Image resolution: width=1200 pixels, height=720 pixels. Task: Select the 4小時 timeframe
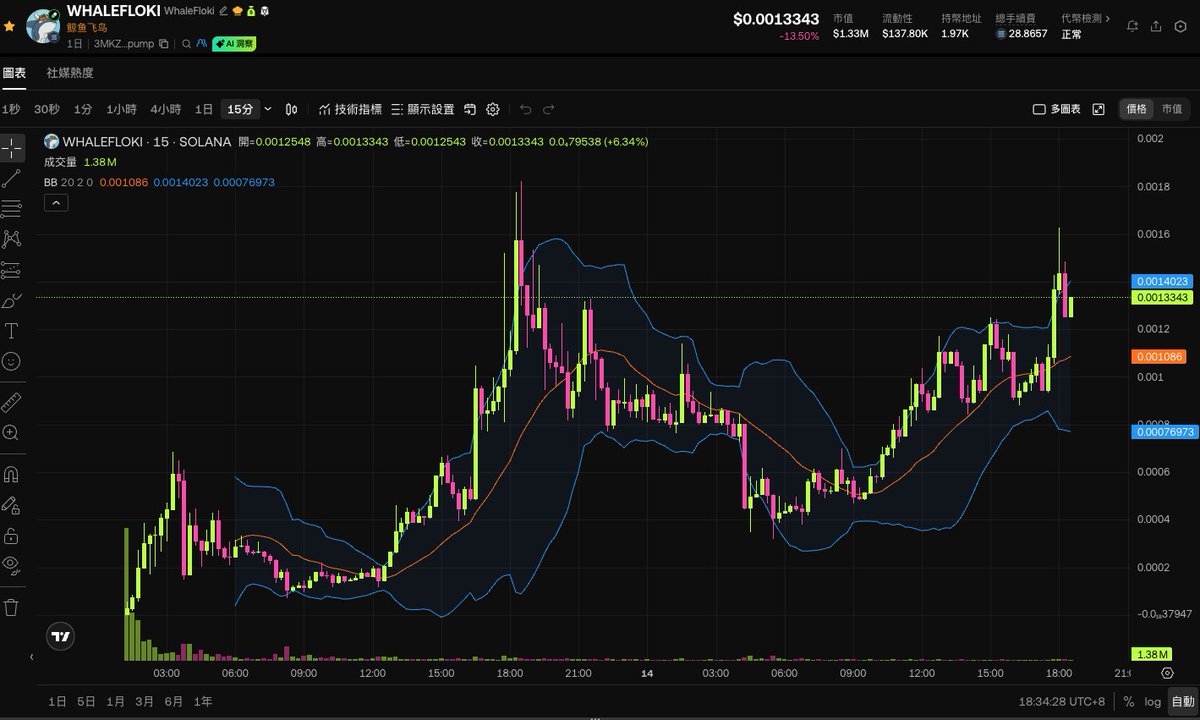(166, 109)
